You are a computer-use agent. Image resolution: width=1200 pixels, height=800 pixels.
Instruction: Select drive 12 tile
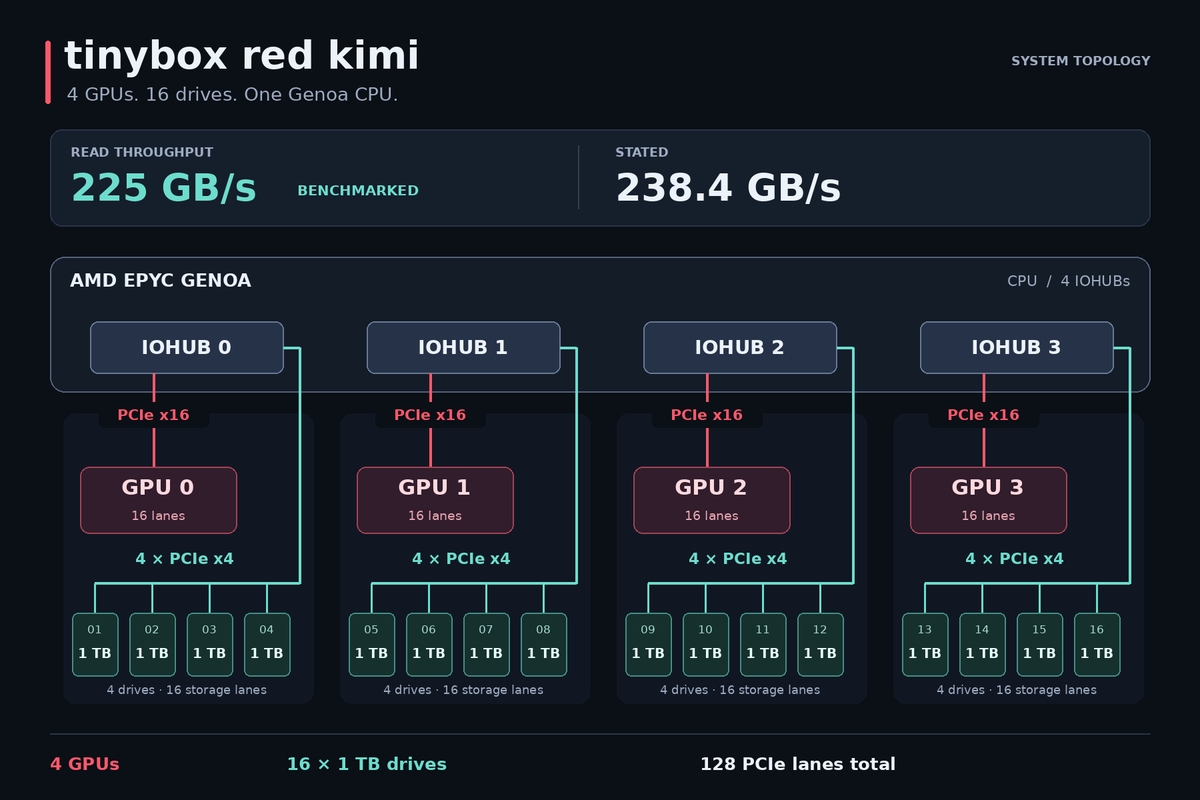(820, 644)
